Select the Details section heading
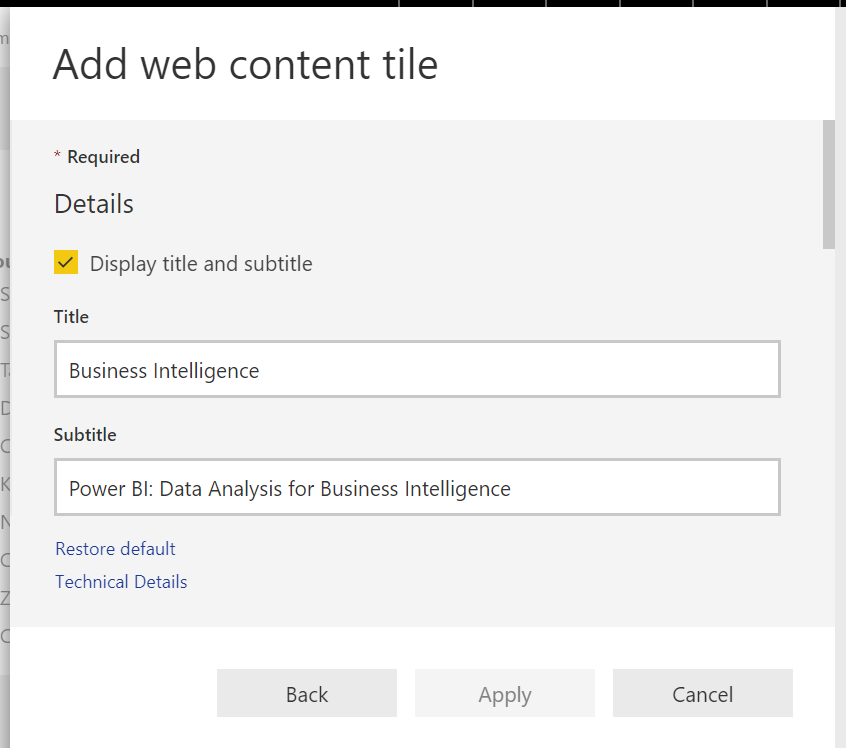 [94, 204]
